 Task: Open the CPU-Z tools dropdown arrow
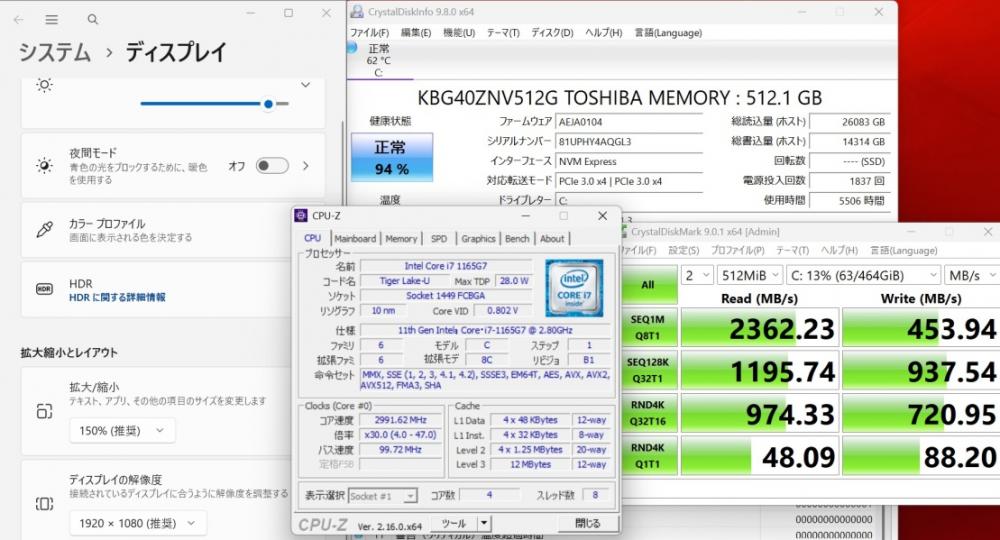[484, 523]
